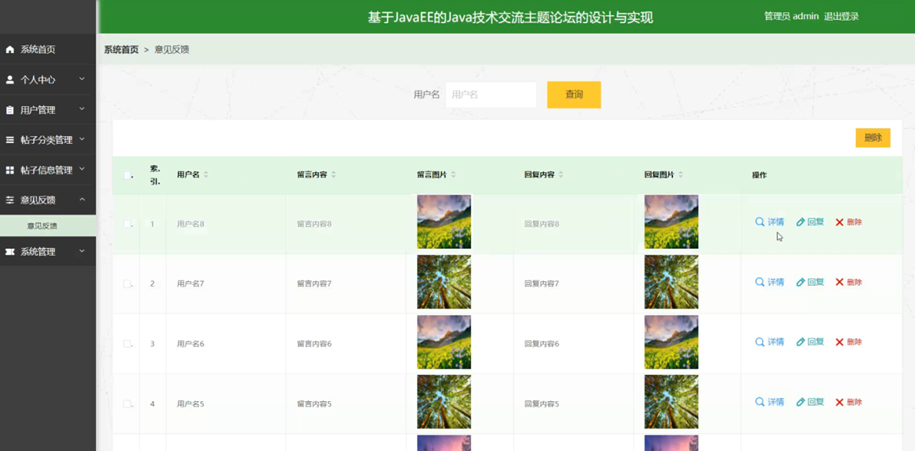
Task: Collapse the 意见反馈 chevron
Action: [82, 200]
